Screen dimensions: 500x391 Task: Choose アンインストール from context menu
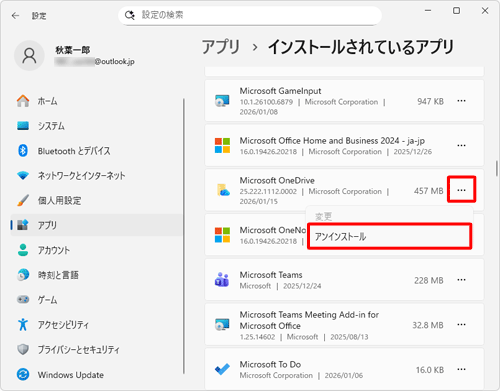(389, 237)
